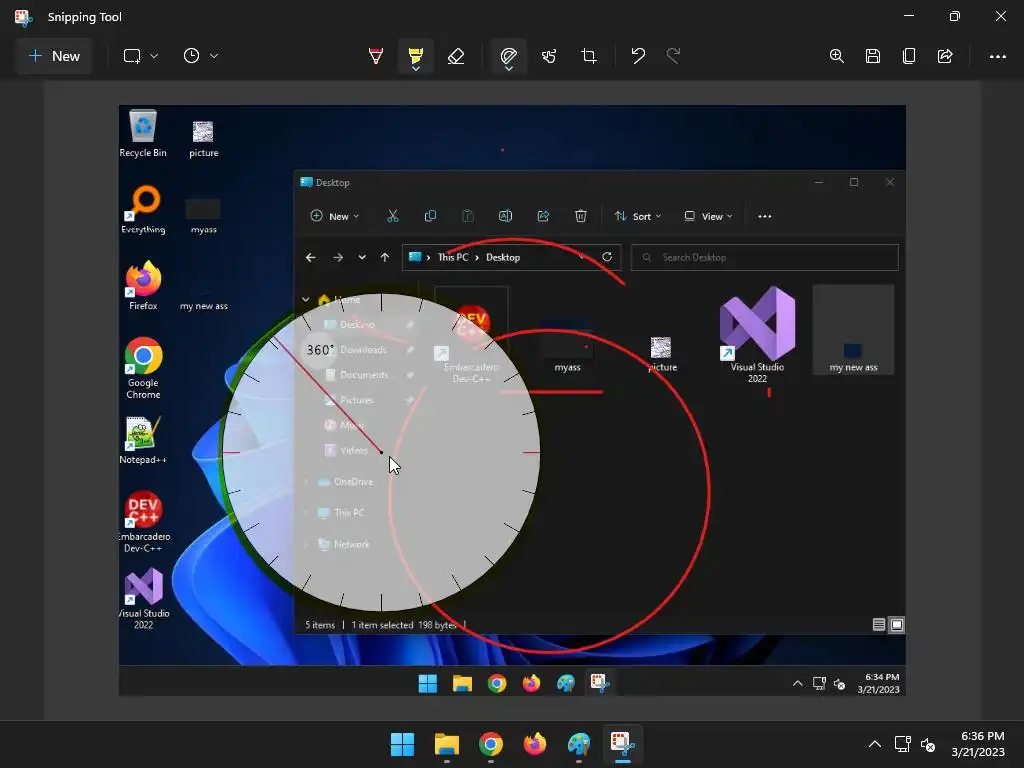Restore down the Snipping Tool window

point(954,16)
